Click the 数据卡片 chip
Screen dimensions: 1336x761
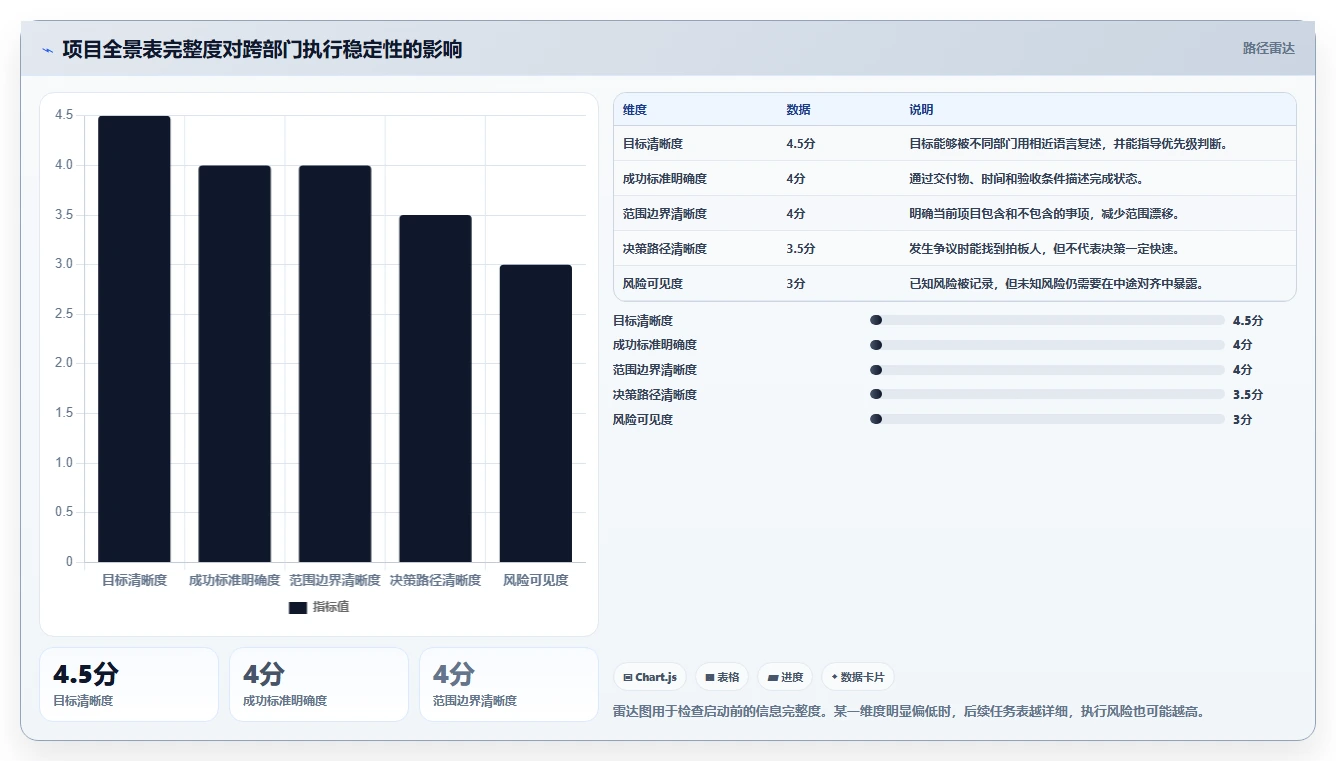(x=858, y=677)
